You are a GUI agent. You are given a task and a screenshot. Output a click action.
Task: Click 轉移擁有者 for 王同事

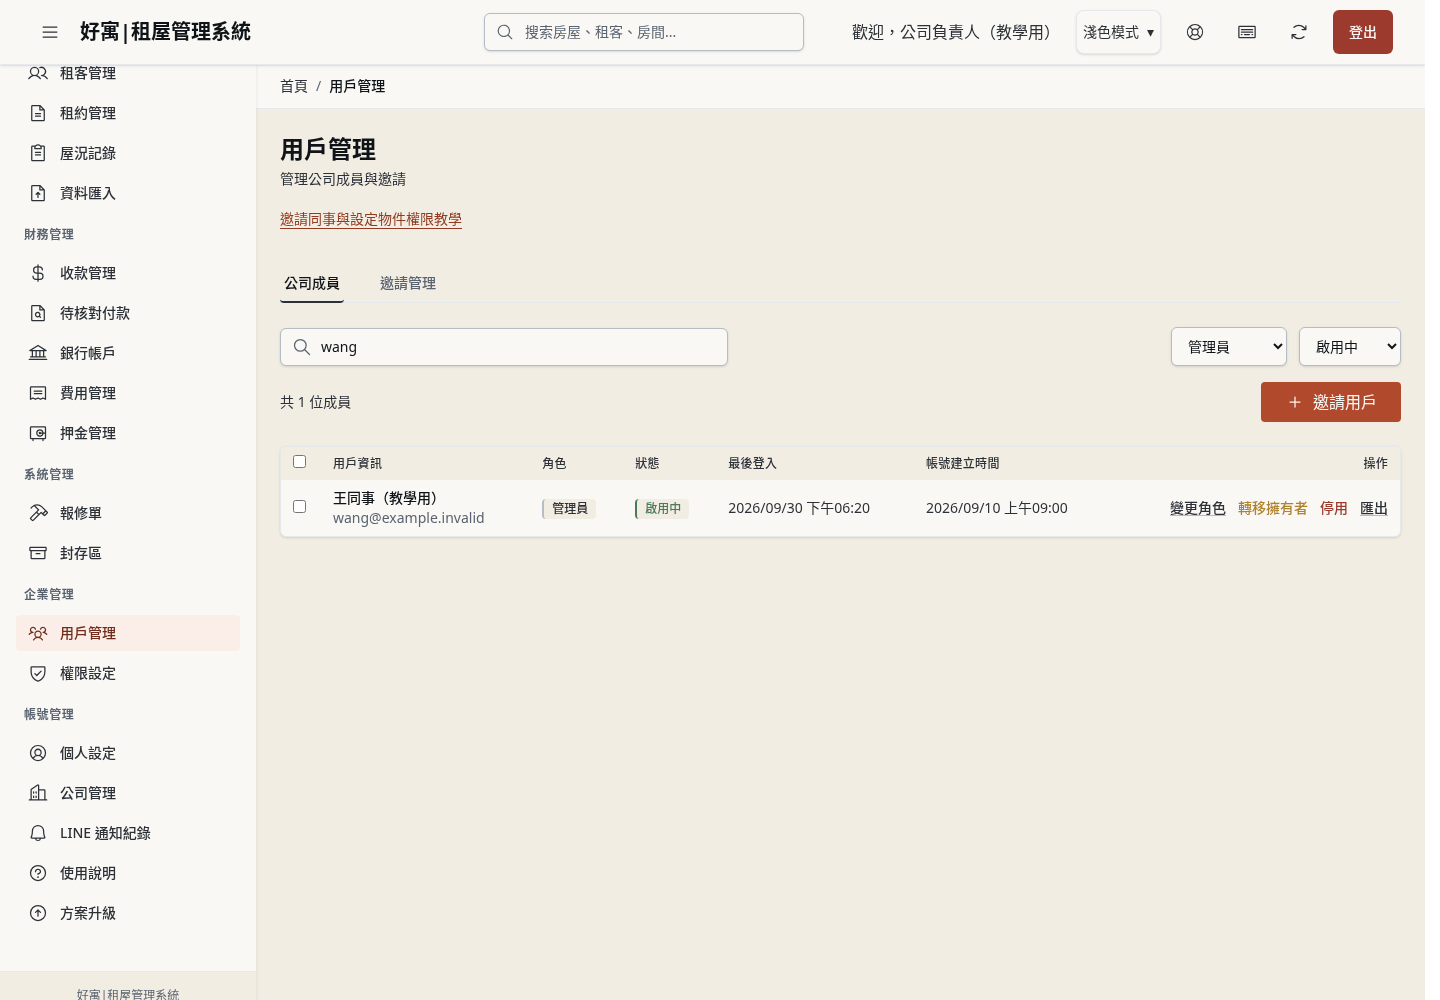pos(1273,508)
